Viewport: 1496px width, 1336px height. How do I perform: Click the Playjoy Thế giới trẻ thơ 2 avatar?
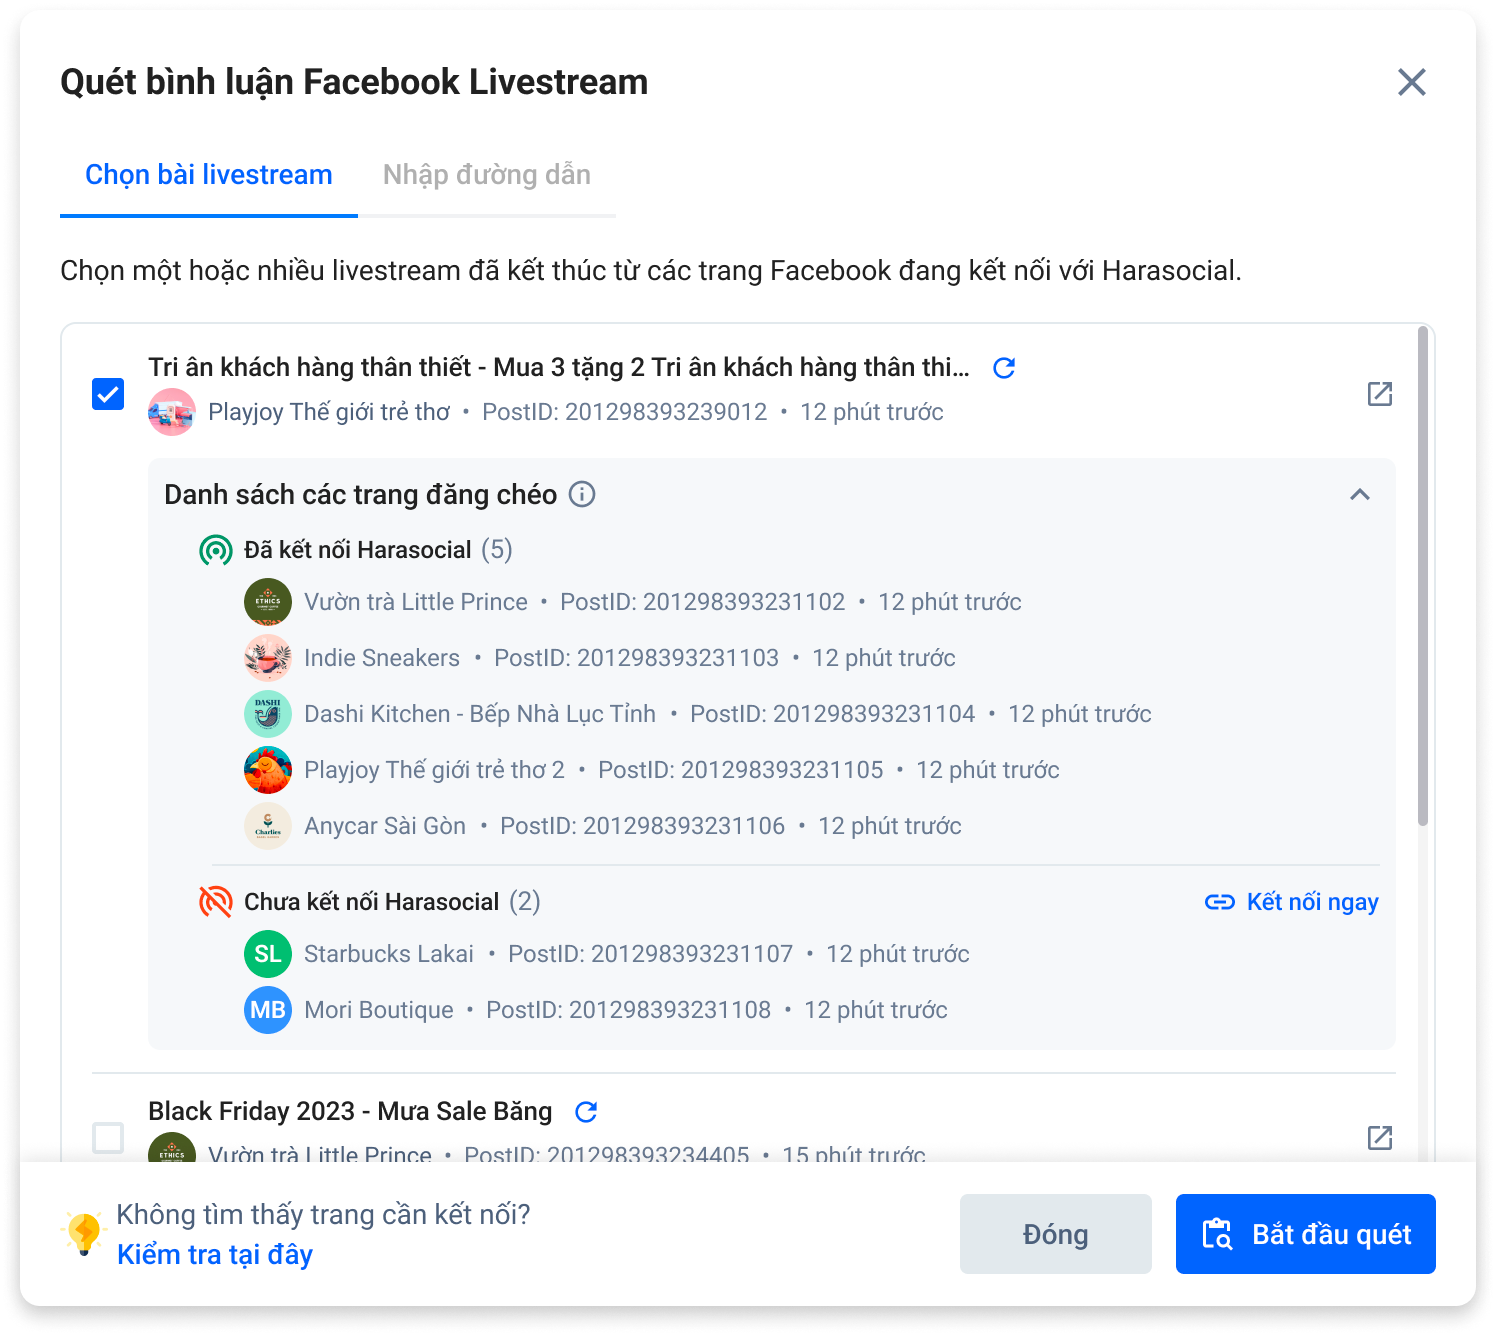(268, 770)
